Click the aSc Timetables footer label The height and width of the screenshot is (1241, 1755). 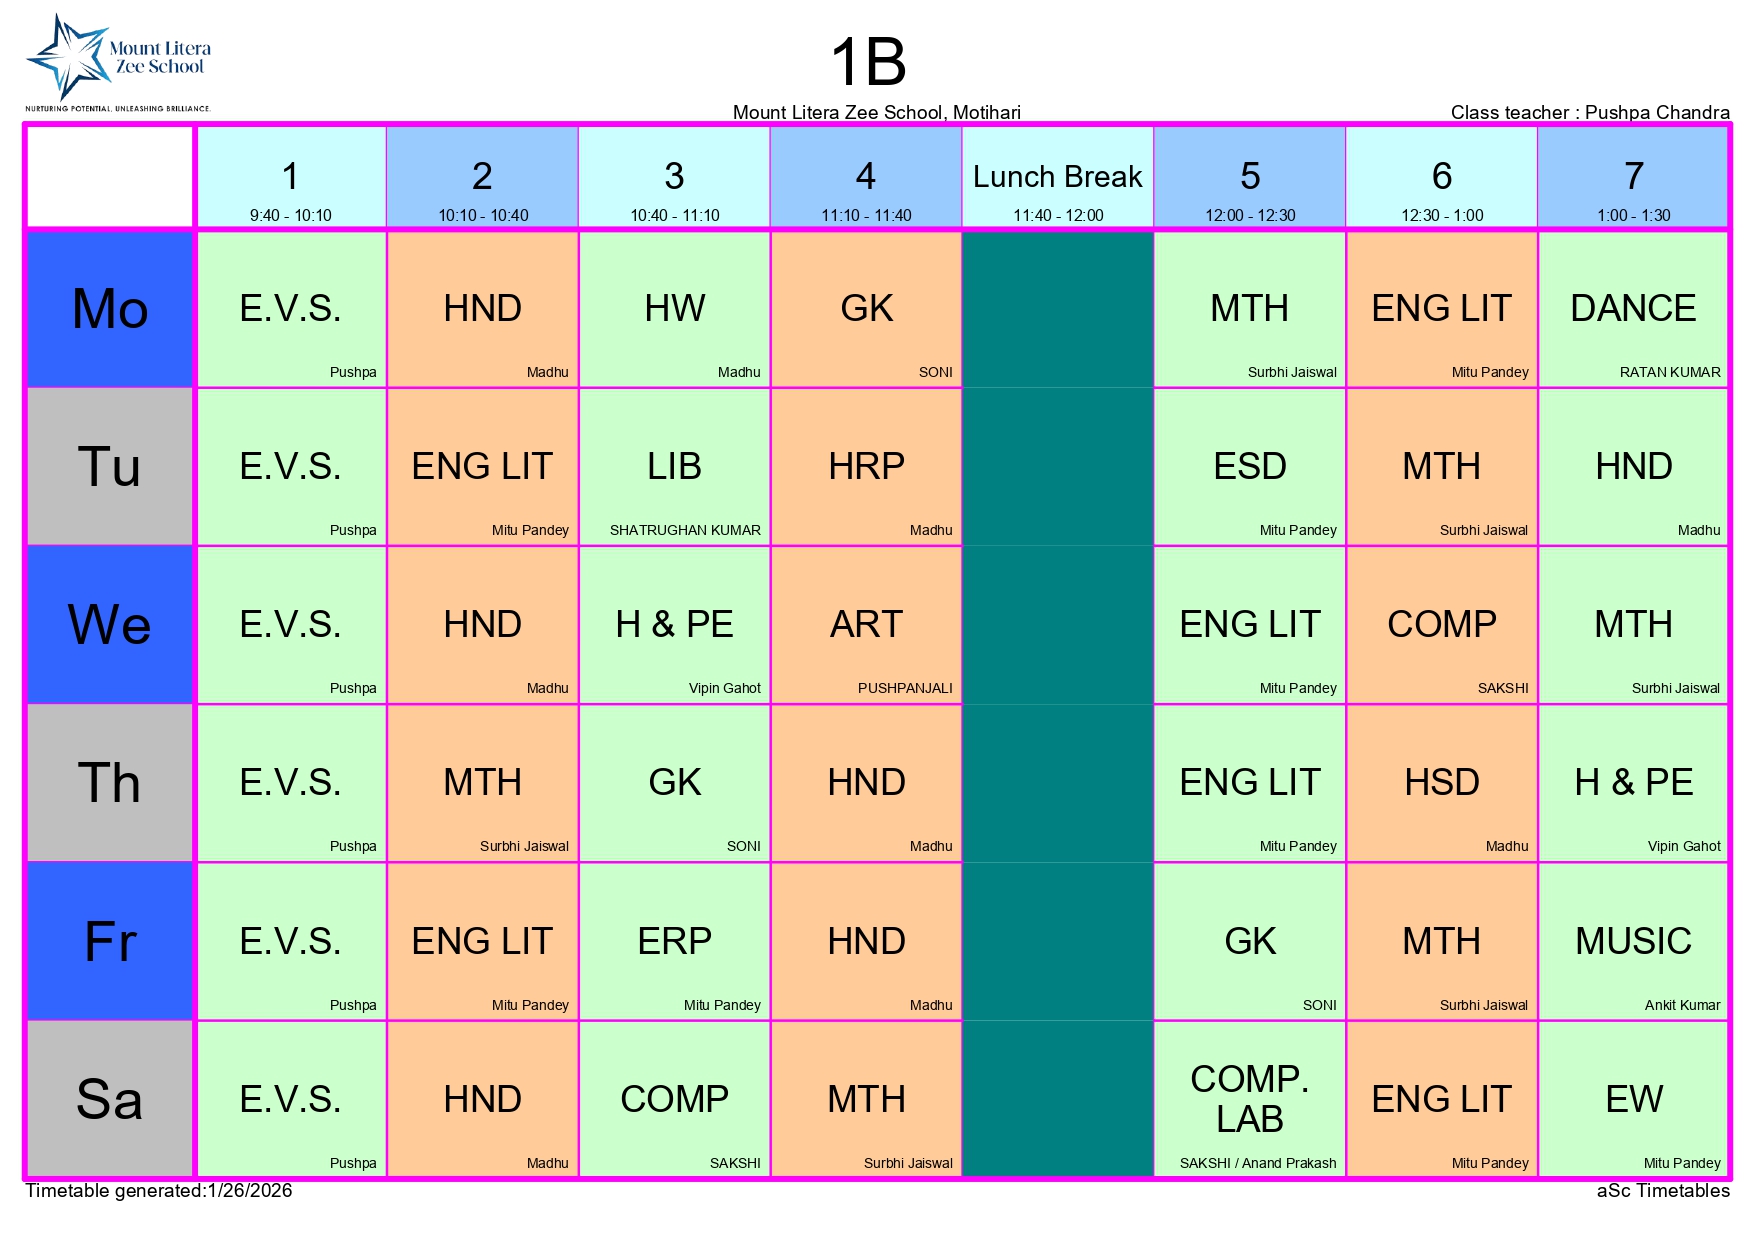pyautogui.click(x=1662, y=1191)
